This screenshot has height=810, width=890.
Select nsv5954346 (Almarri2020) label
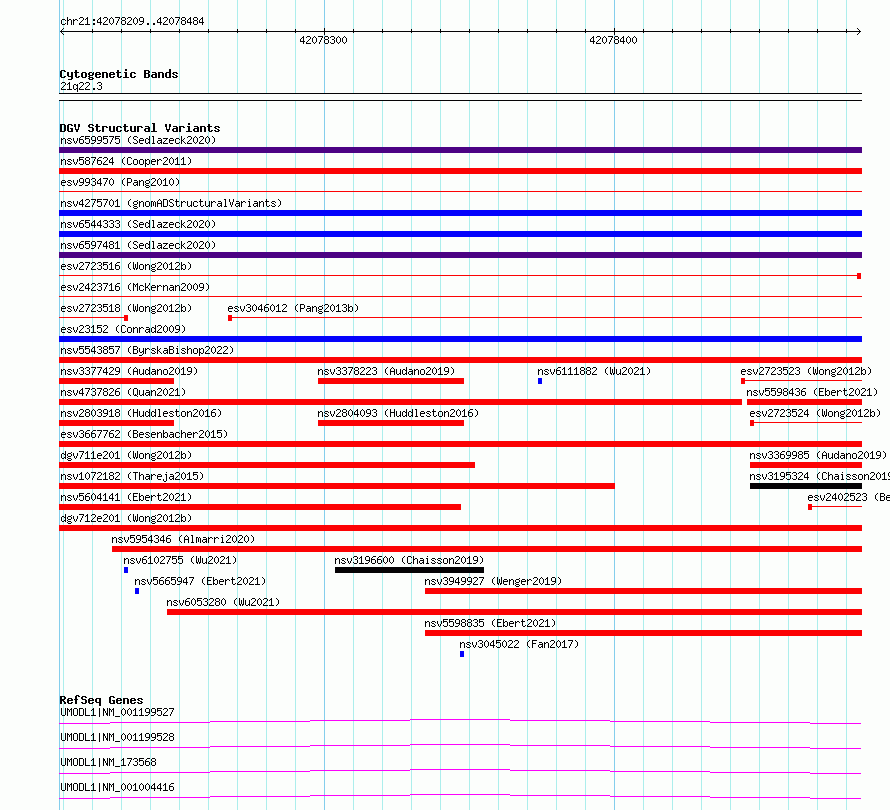point(183,539)
